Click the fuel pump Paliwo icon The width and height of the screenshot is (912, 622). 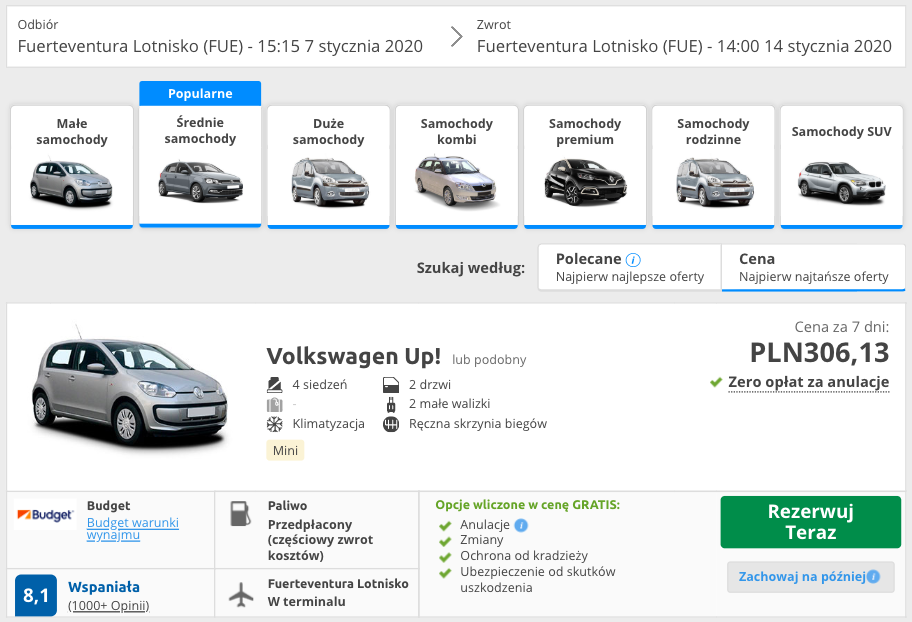click(240, 513)
